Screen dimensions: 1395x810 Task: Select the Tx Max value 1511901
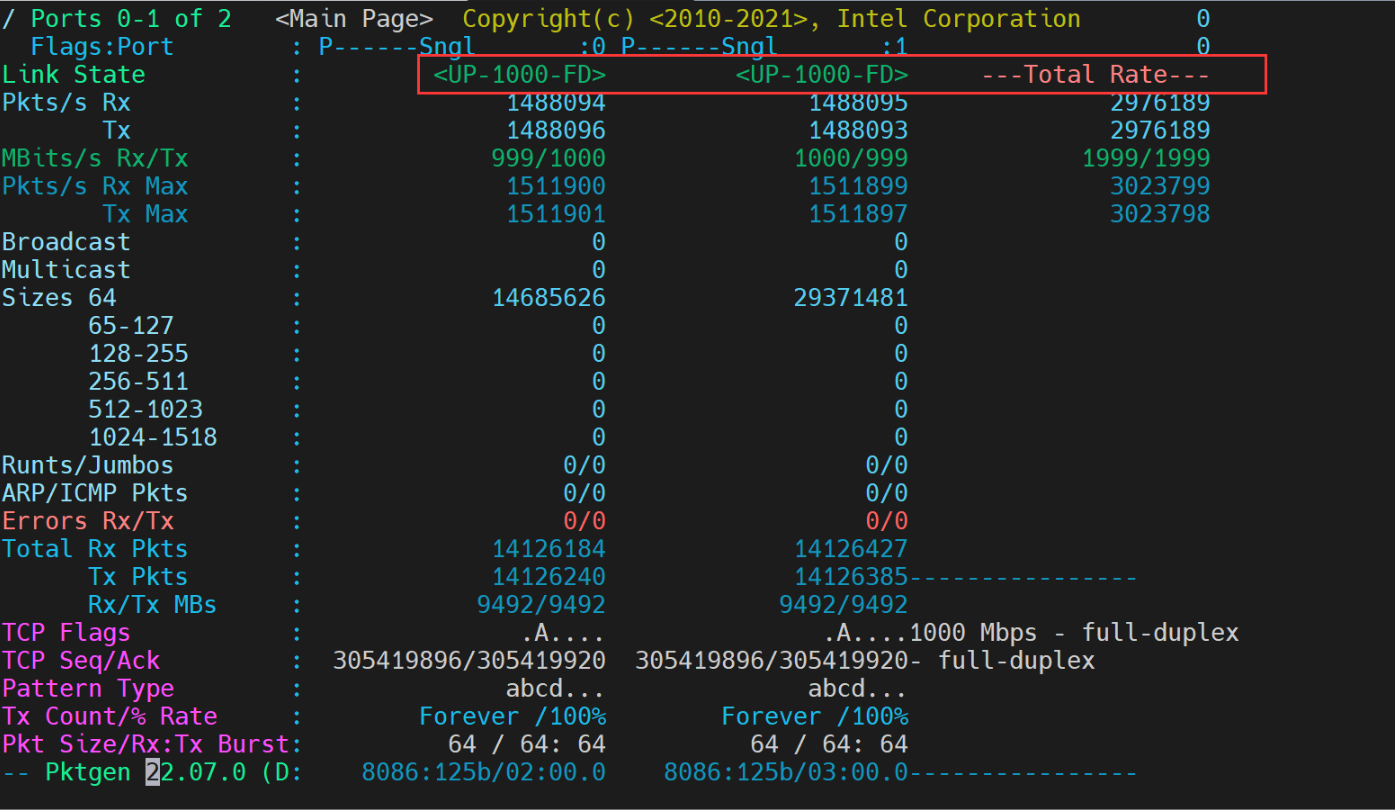pyautogui.click(x=555, y=214)
